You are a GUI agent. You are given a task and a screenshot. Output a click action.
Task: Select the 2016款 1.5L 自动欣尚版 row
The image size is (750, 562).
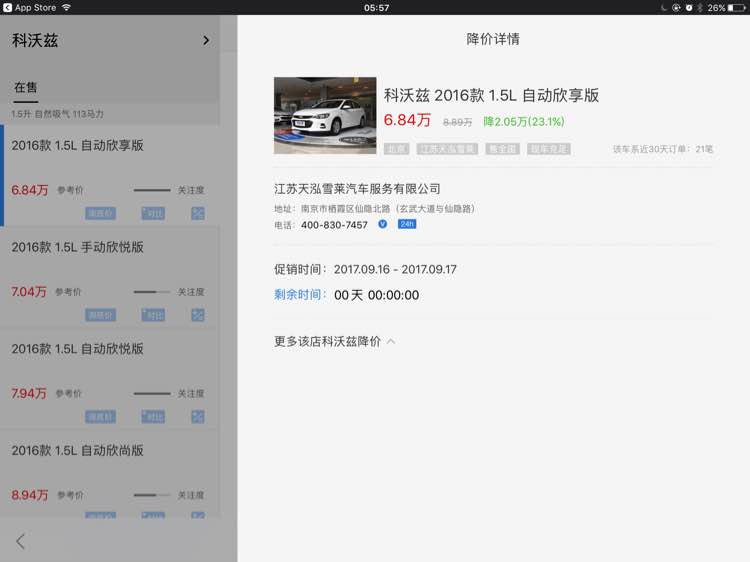coord(110,474)
